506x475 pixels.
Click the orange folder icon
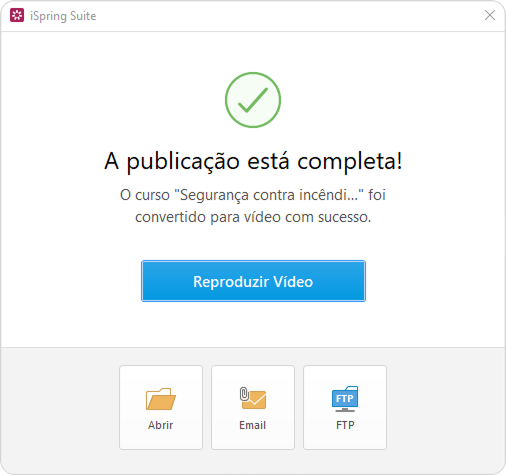coord(161,399)
